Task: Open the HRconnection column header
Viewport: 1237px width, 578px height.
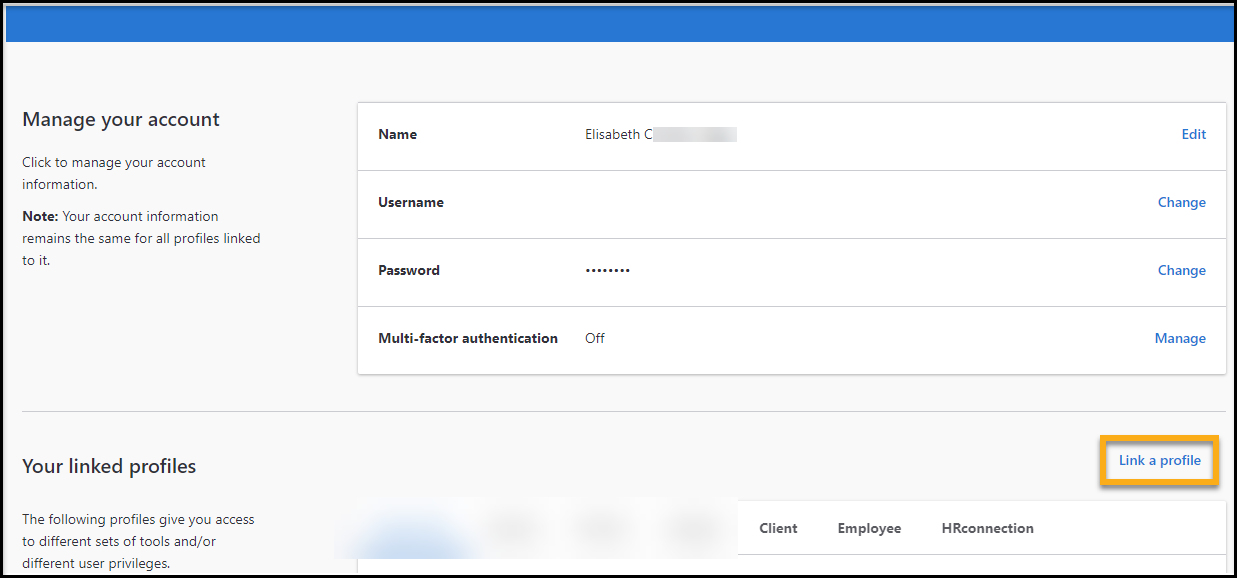Action: (987, 528)
